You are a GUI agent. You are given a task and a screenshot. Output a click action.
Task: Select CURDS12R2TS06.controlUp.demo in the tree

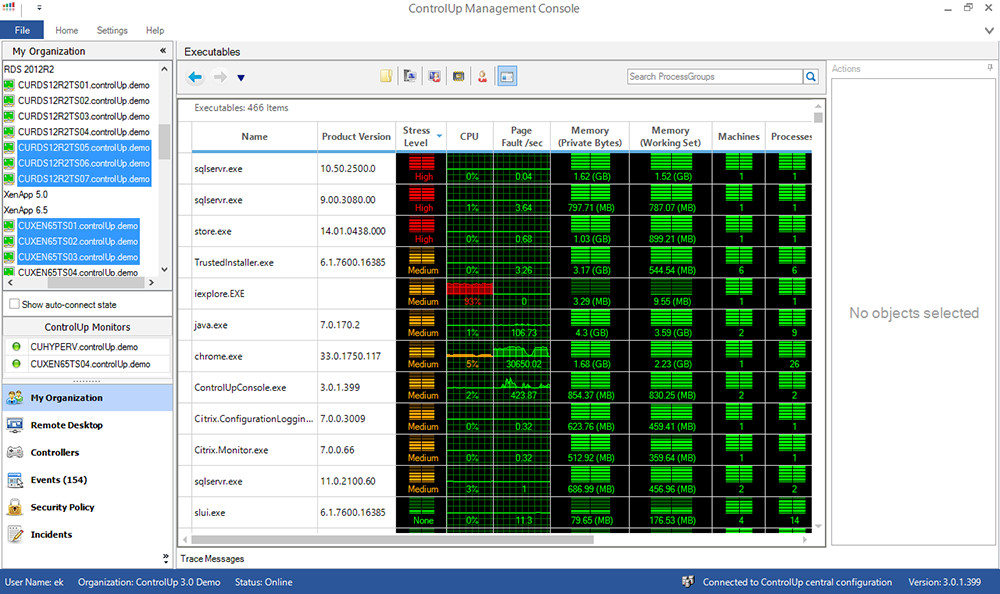coord(84,163)
